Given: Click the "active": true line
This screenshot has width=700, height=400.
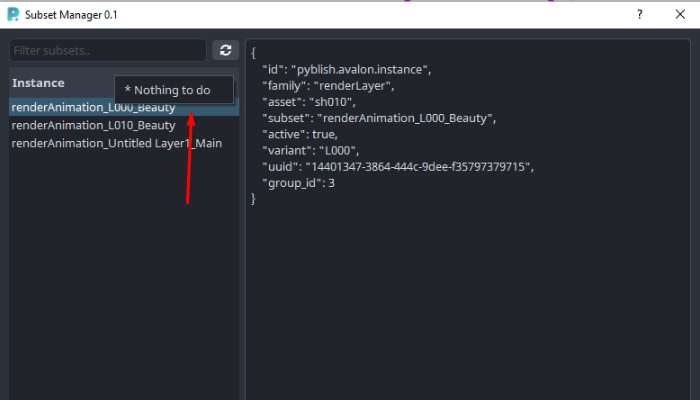Looking at the screenshot, I should point(300,134).
